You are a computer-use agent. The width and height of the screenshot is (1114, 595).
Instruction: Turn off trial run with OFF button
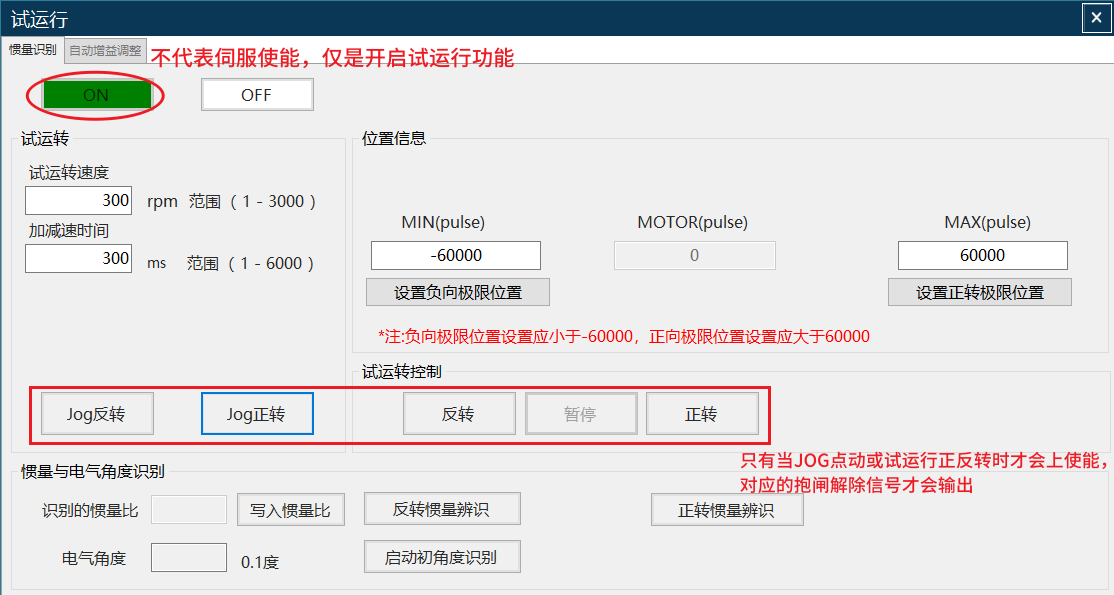(x=257, y=95)
